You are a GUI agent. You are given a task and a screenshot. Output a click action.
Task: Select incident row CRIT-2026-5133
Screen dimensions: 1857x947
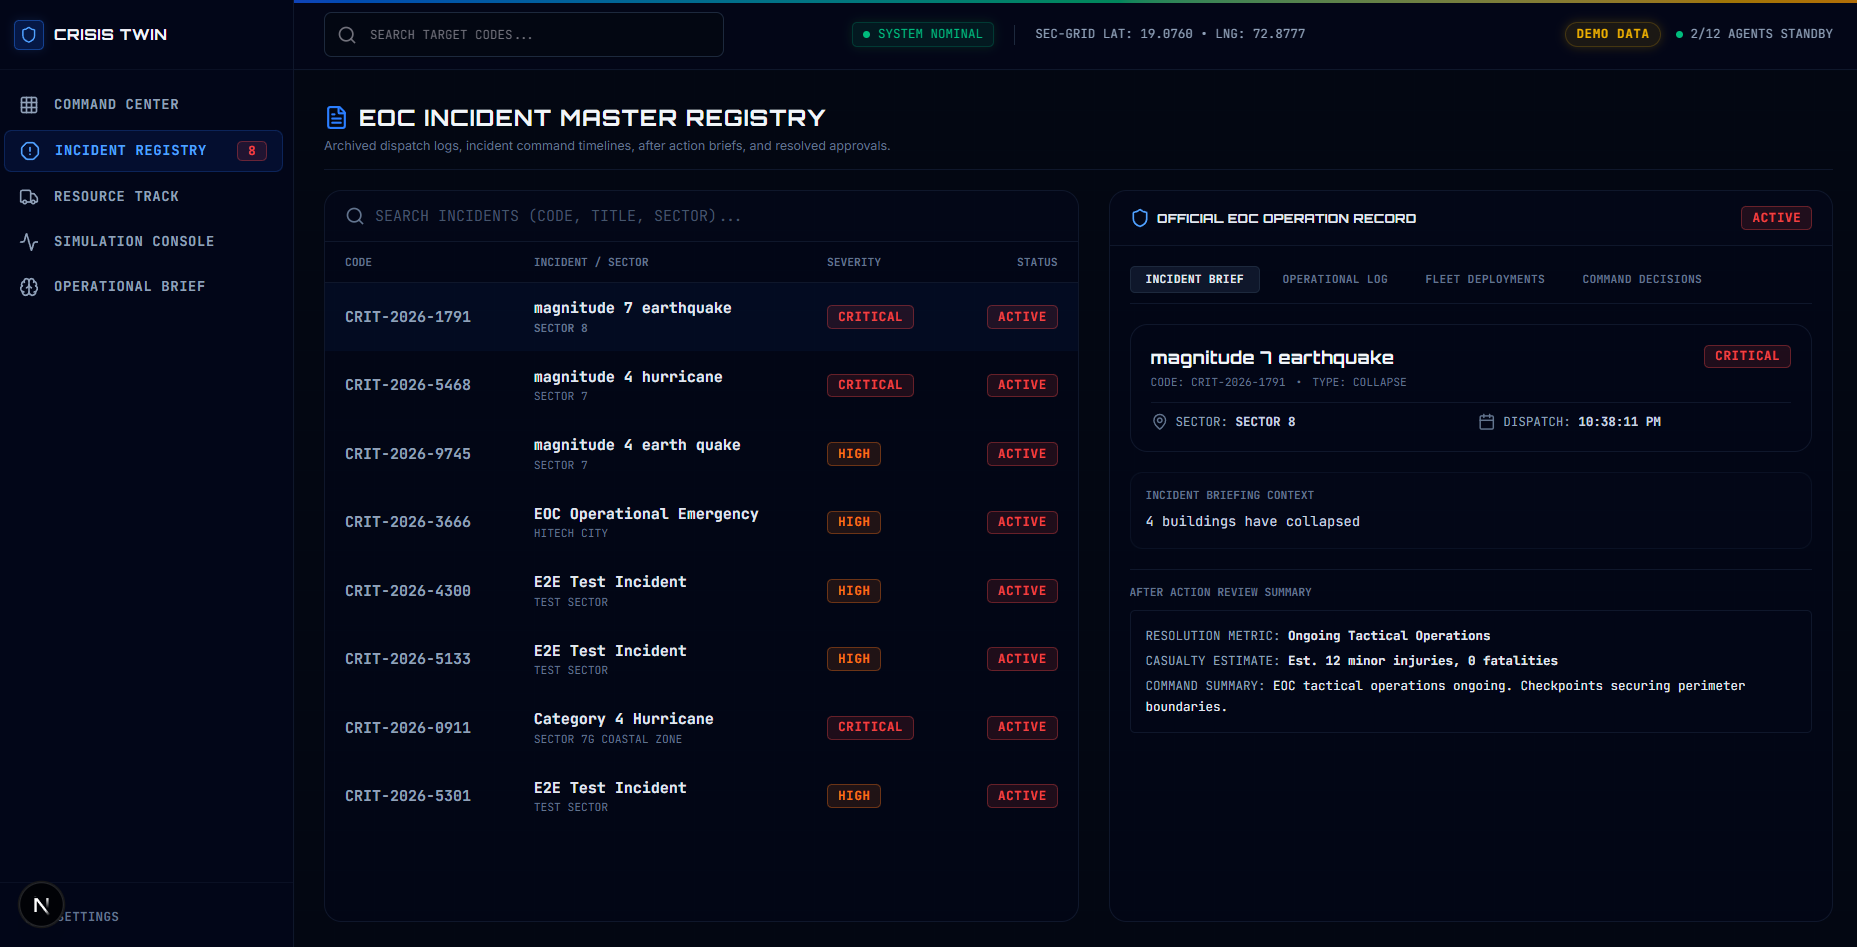tap(701, 659)
